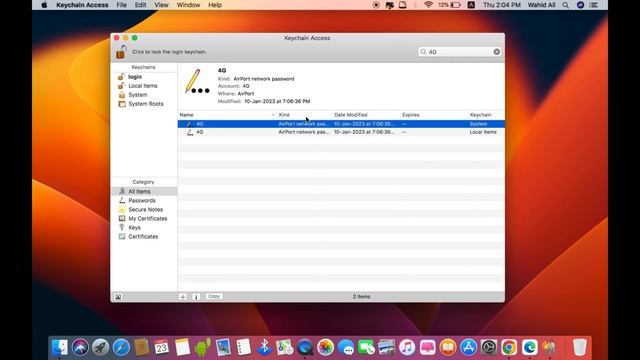Click the screen recording indicator in menu bar
640x360 pixels.
376,5
